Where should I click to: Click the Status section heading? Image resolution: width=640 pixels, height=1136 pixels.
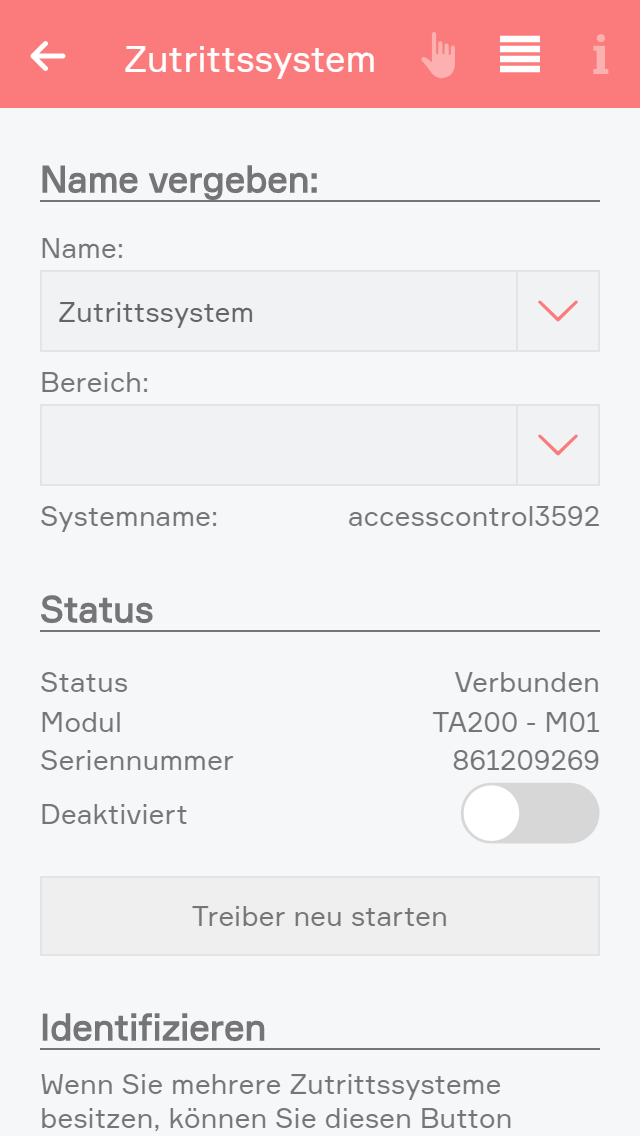pyautogui.click(x=97, y=609)
